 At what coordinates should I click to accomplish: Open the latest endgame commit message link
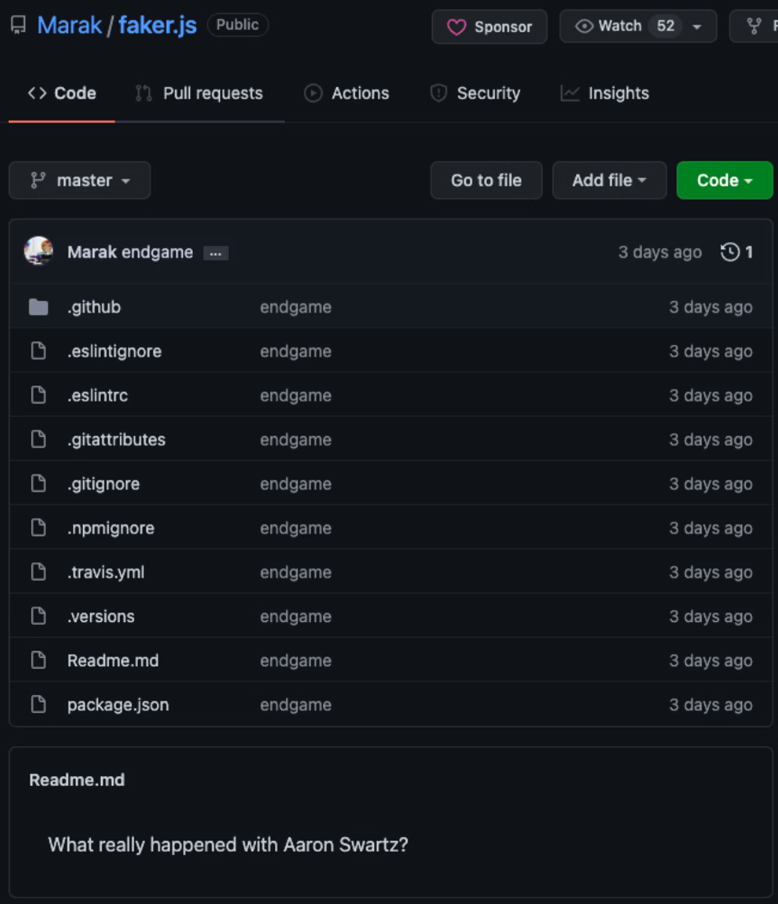[157, 252]
